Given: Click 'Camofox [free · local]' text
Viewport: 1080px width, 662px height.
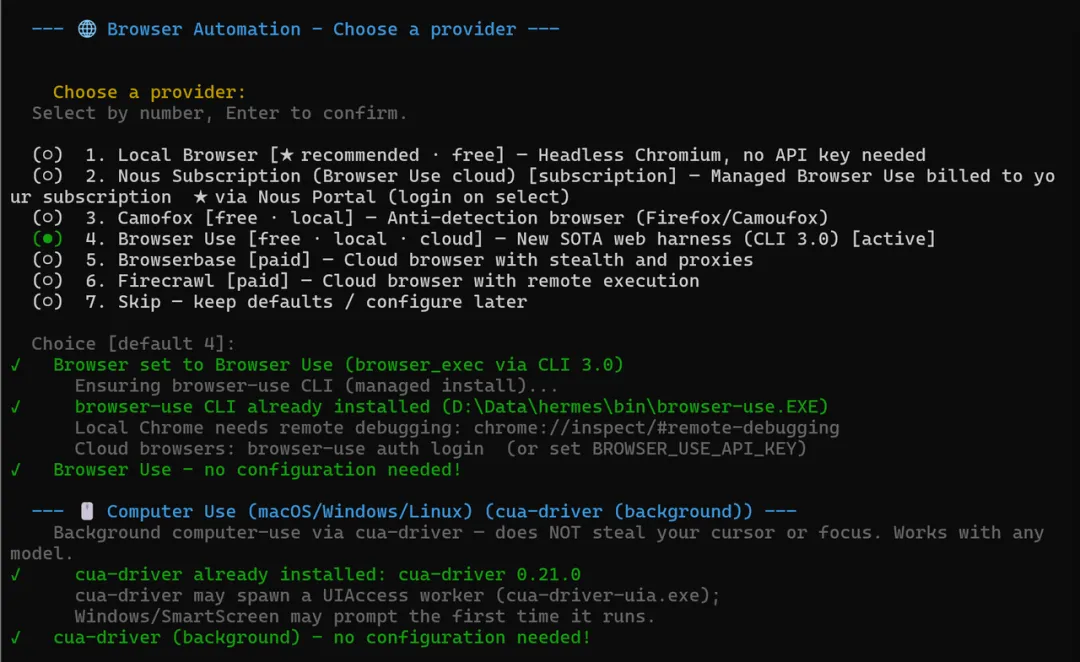Looking at the screenshot, I should (236, 218).
